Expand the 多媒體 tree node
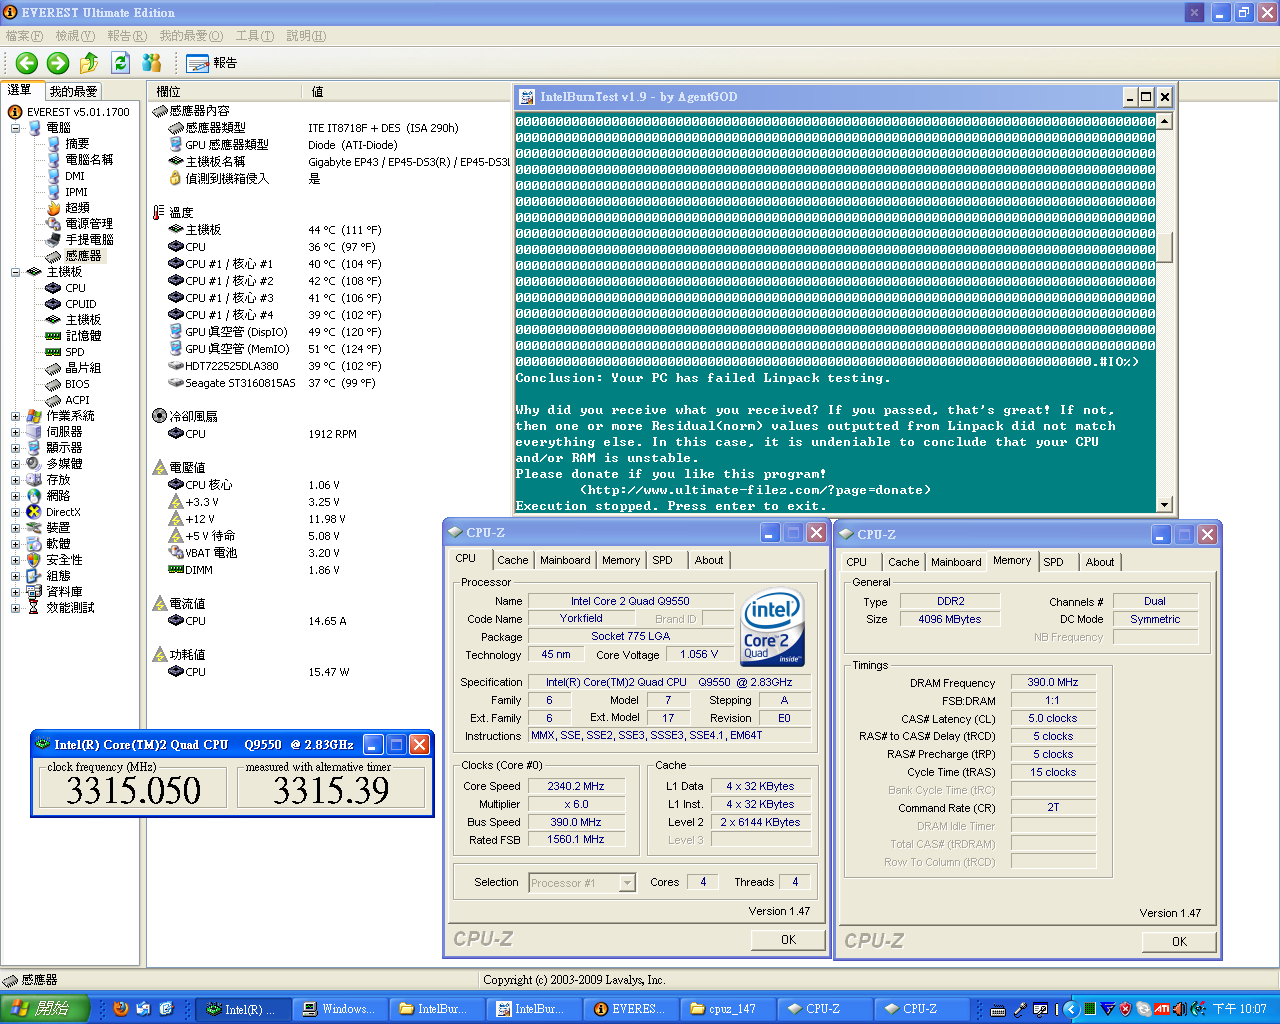 pyautogui.click(x=15, y=464)
